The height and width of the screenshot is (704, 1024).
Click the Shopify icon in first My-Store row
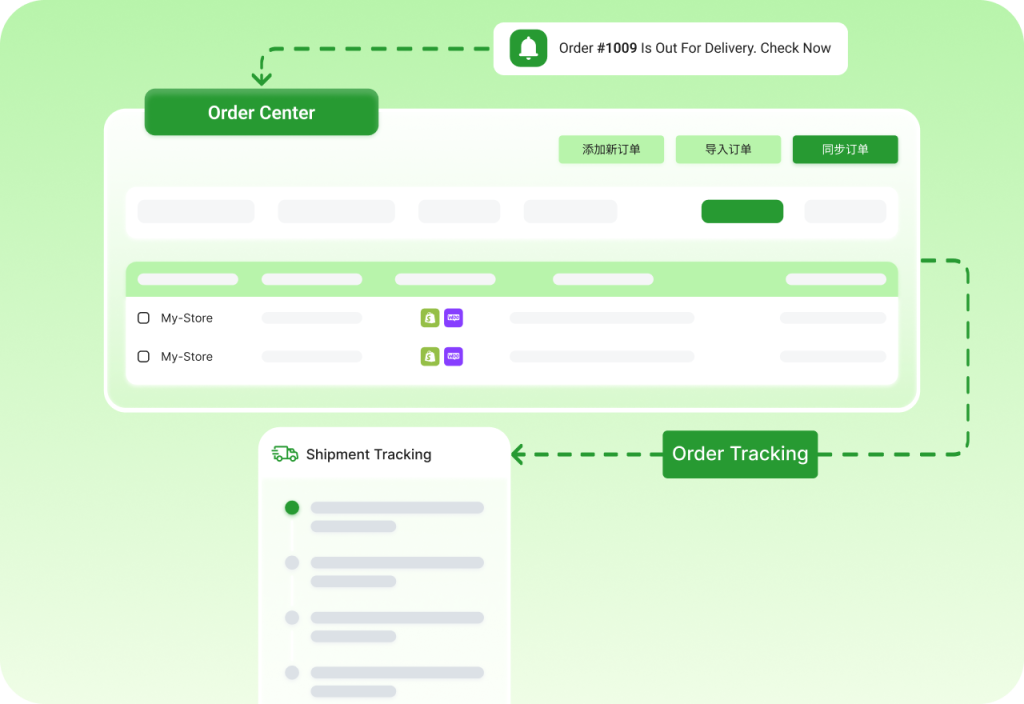pos(430,318)
